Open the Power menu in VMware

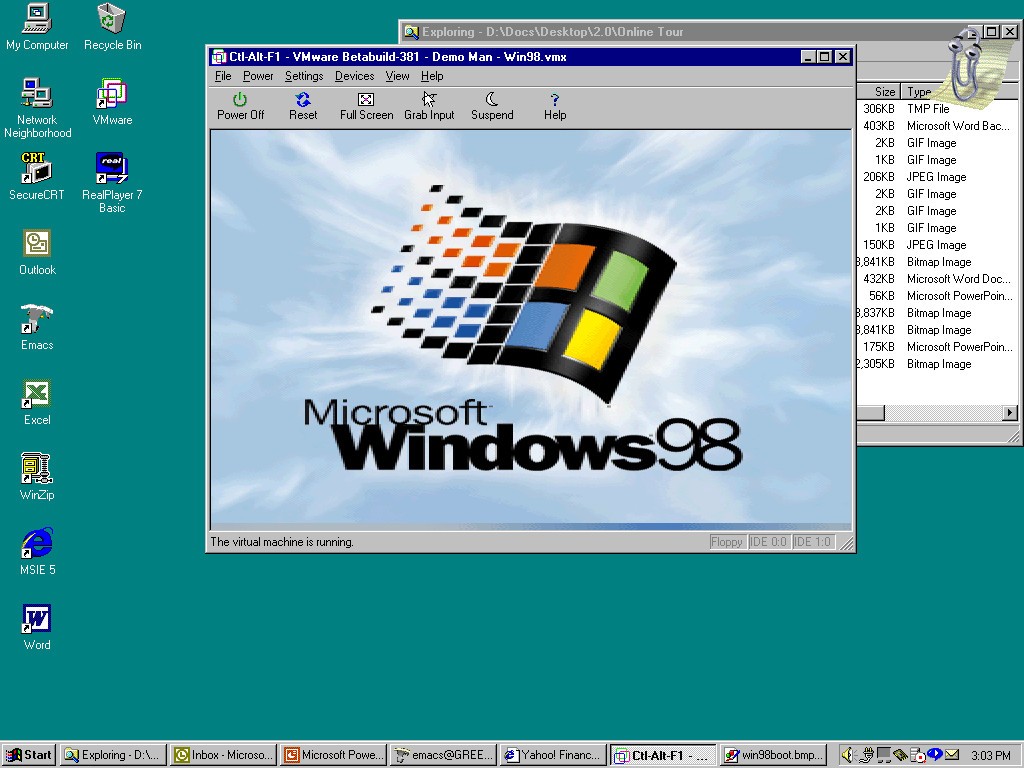(x=258, y=76)
